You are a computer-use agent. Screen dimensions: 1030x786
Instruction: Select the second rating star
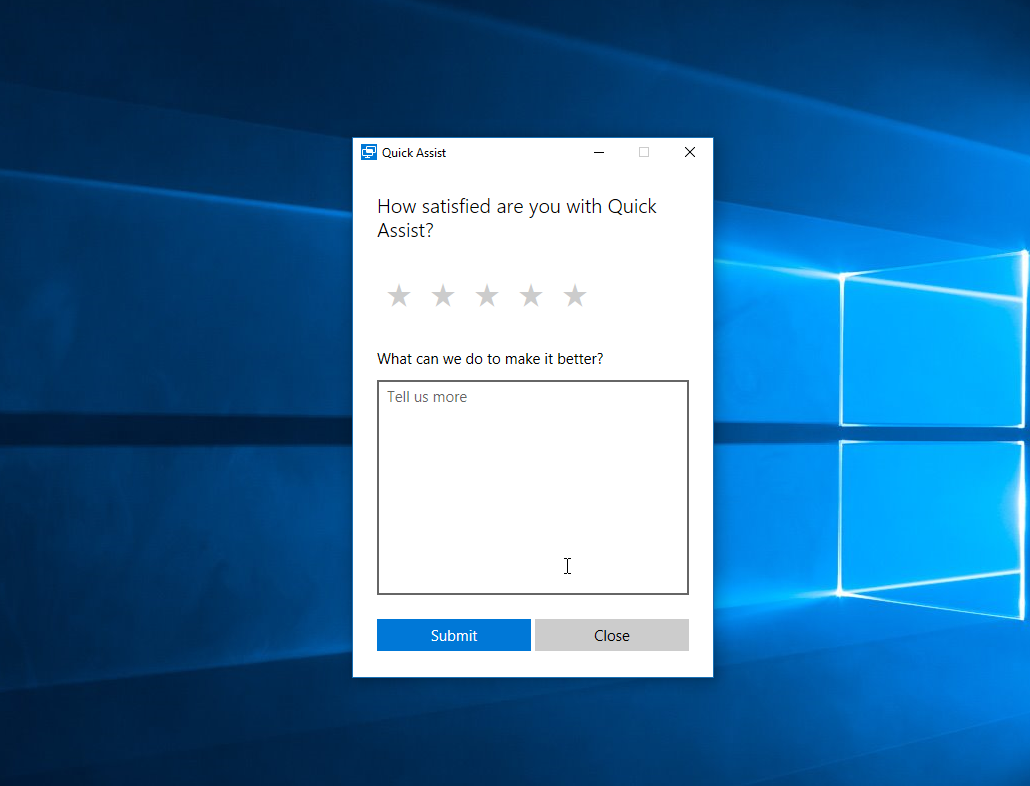click(x=443, y=296)
